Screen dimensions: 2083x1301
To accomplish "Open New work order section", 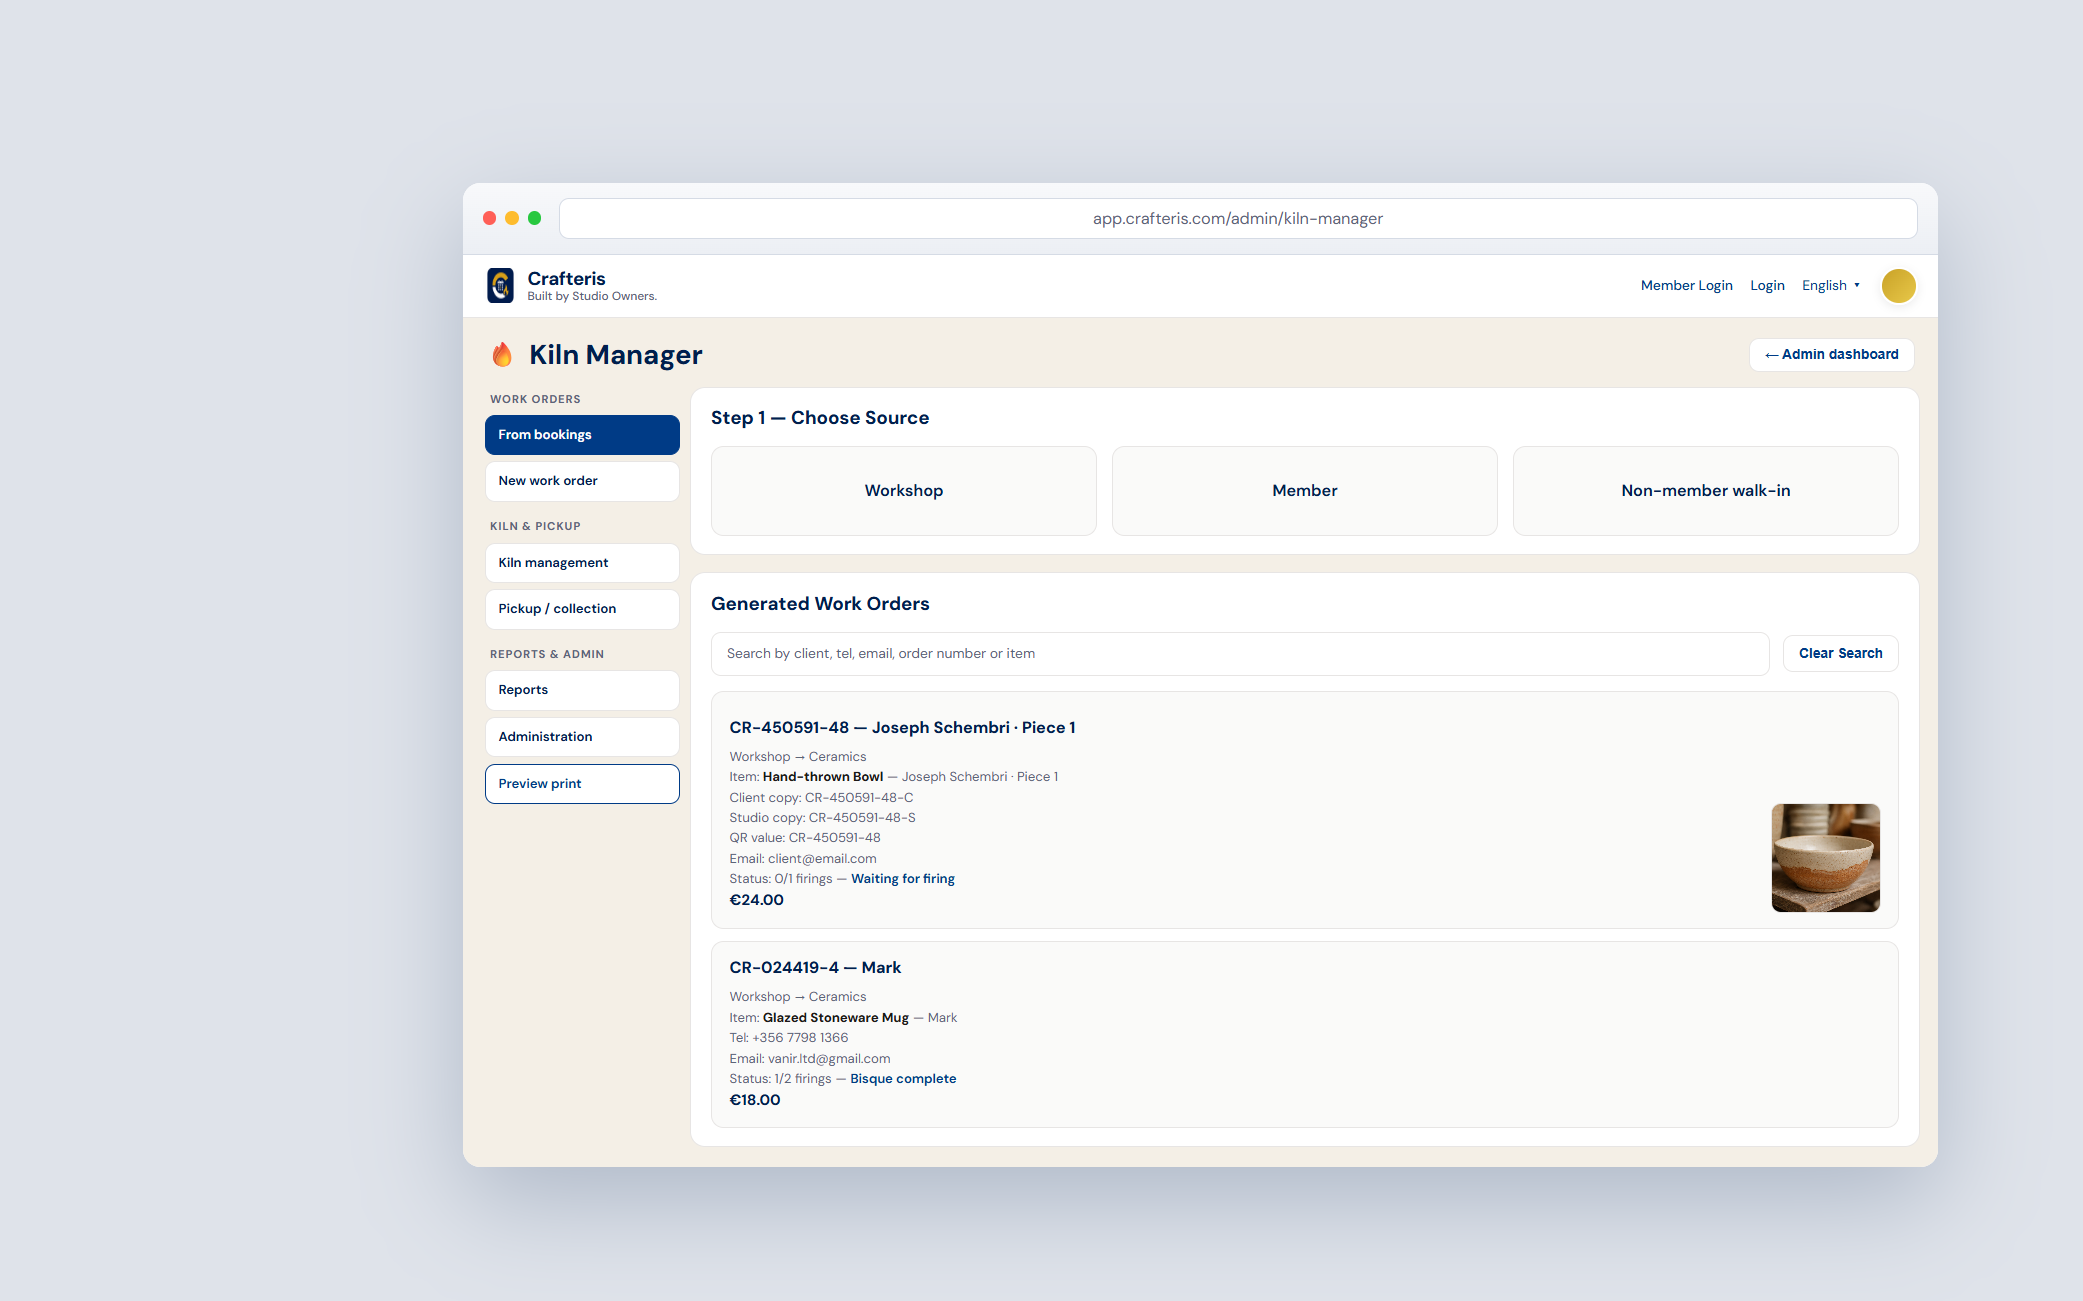I will coord(582,481).
